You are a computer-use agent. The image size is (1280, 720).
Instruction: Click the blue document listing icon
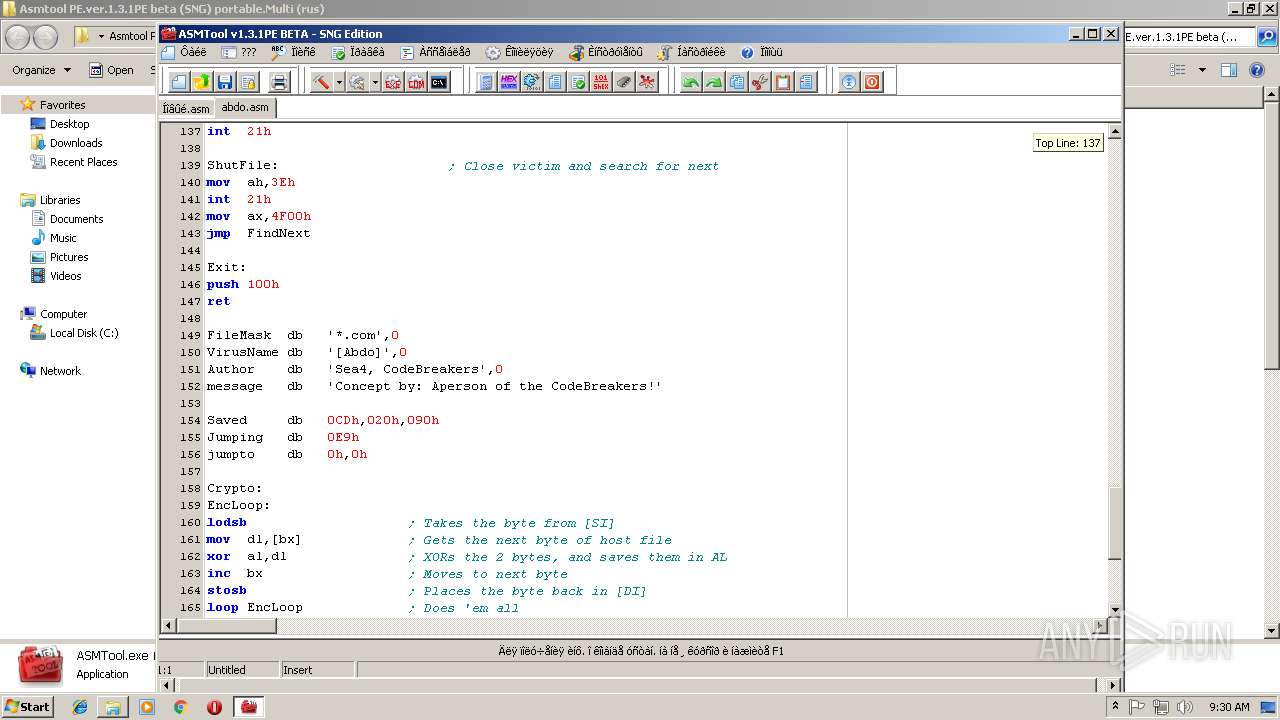click(x=486, y=82)
